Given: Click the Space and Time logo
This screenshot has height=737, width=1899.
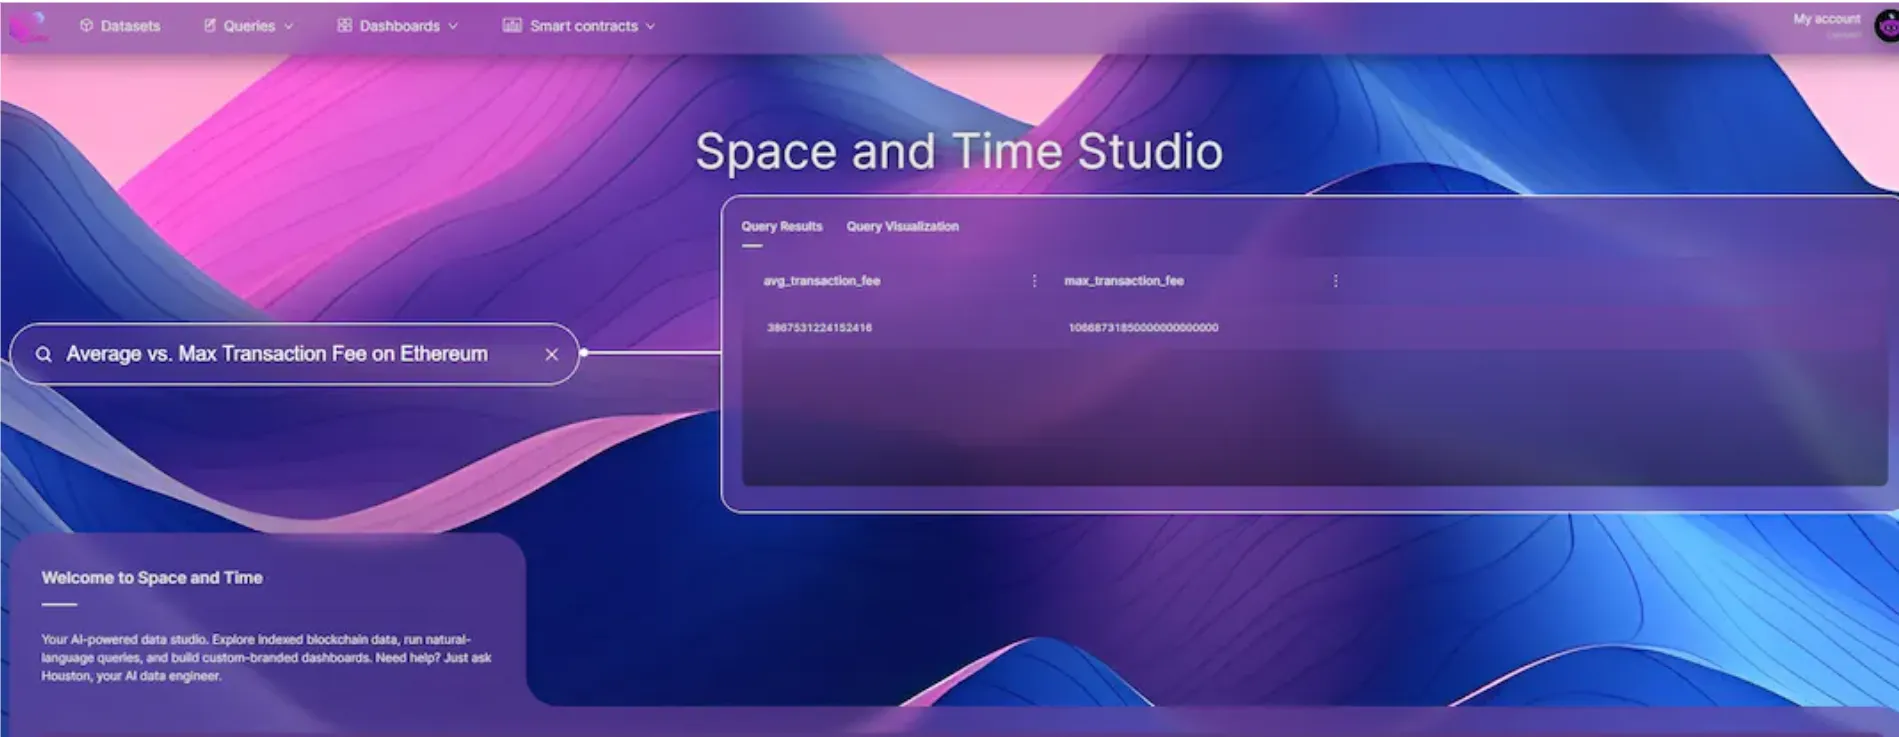Looking at the screenshot, I should coord(27,25).
